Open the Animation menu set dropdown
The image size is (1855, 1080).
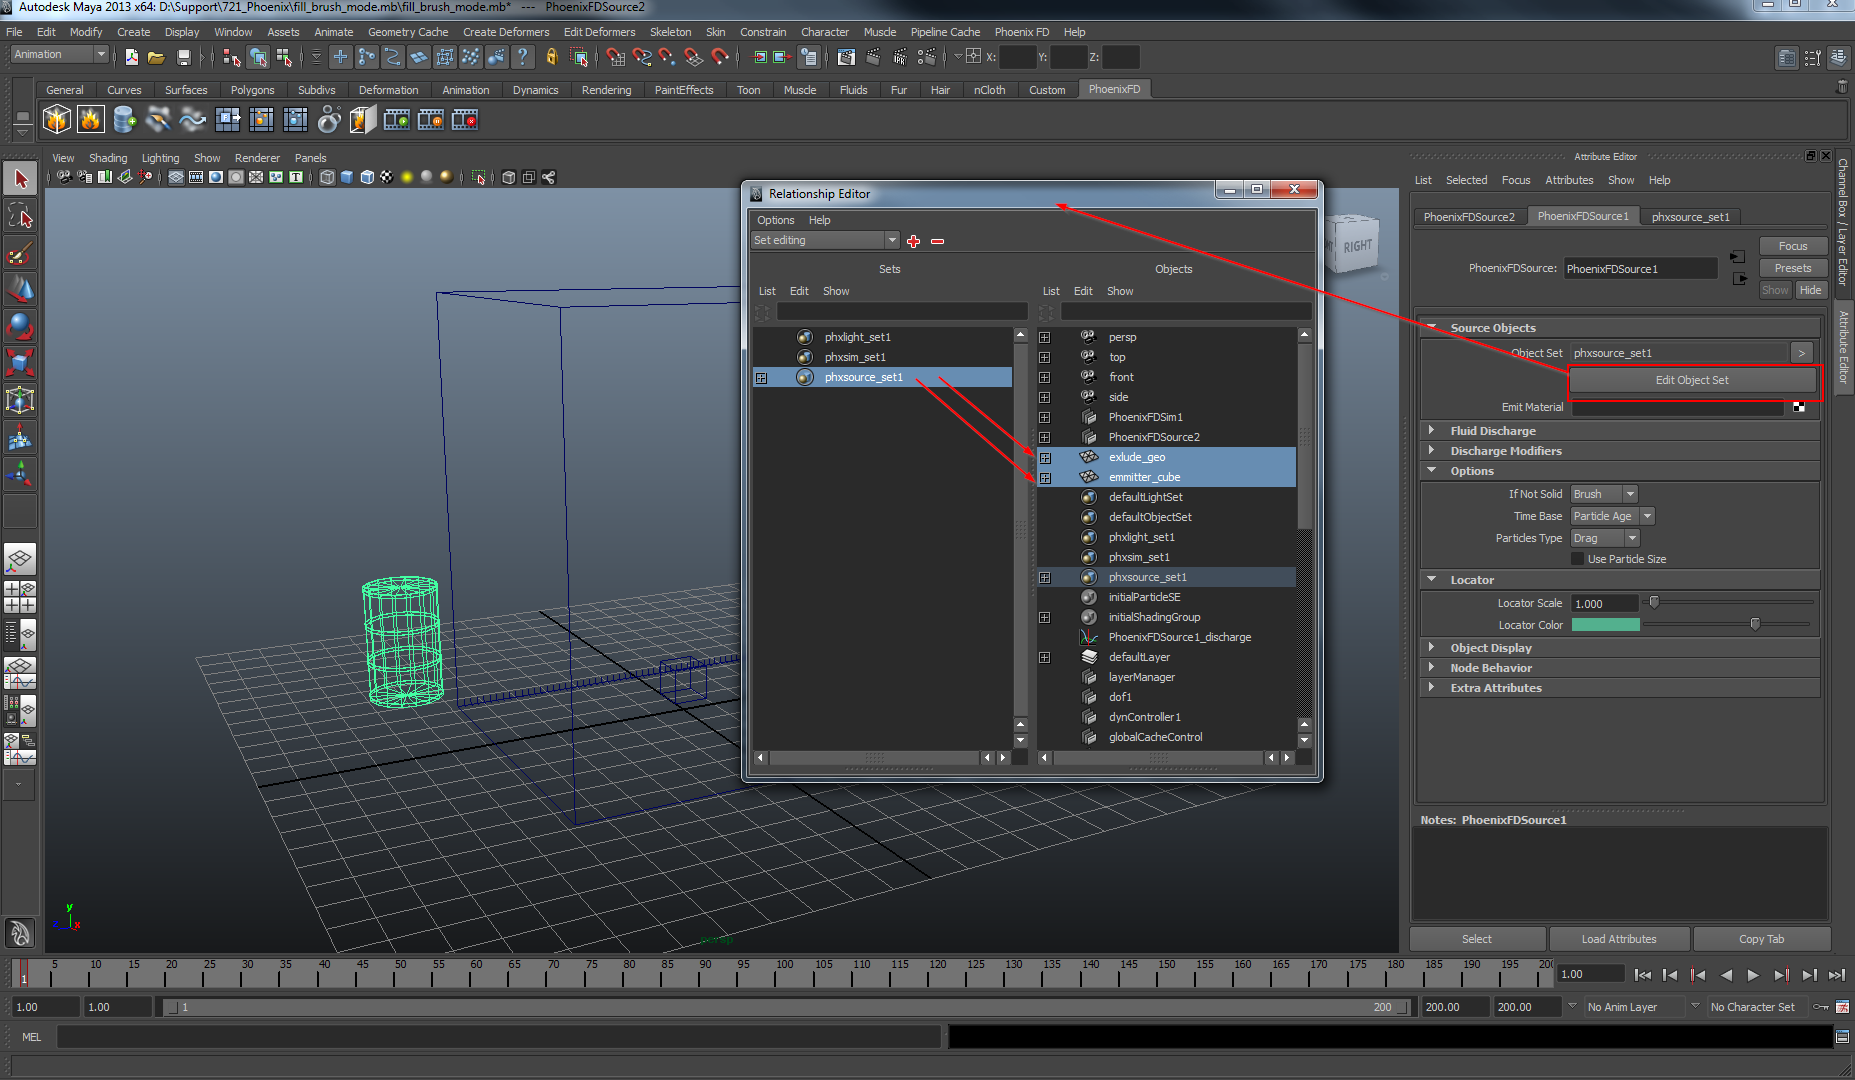tap(59, 55)
